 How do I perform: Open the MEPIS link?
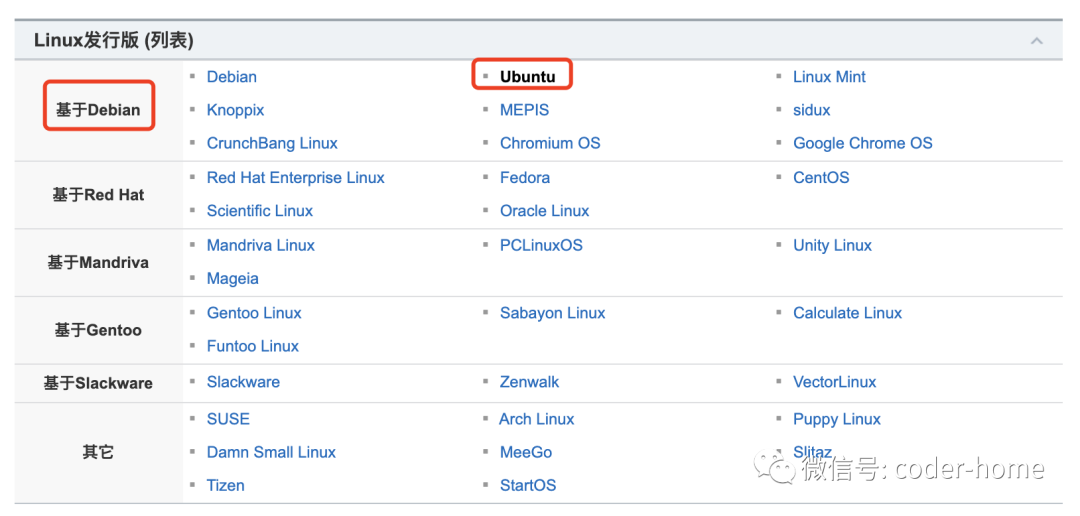click(x=524, y=110)
